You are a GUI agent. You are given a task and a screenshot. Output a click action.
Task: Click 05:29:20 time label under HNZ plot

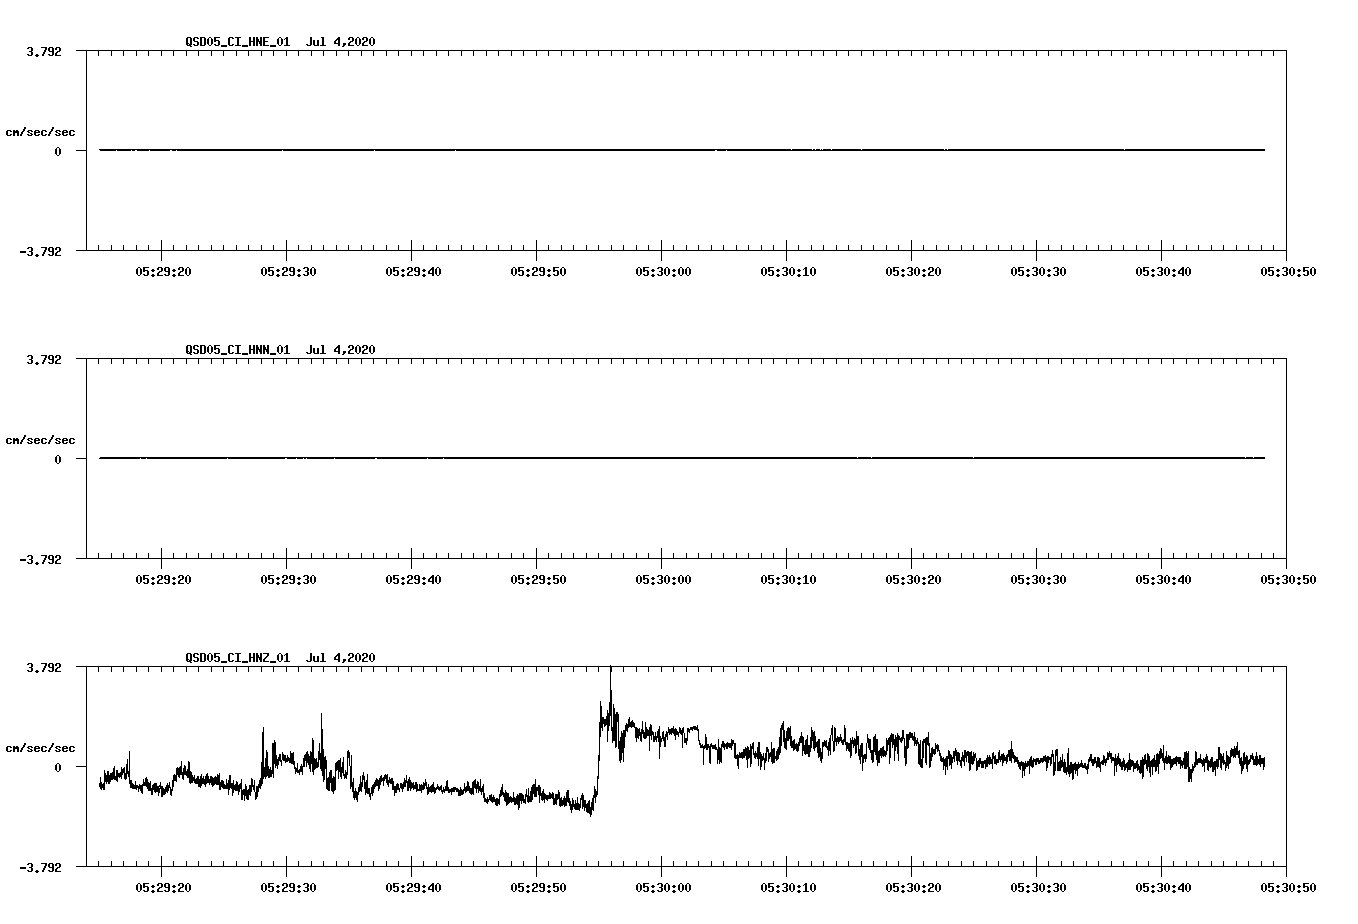point(164,887)
